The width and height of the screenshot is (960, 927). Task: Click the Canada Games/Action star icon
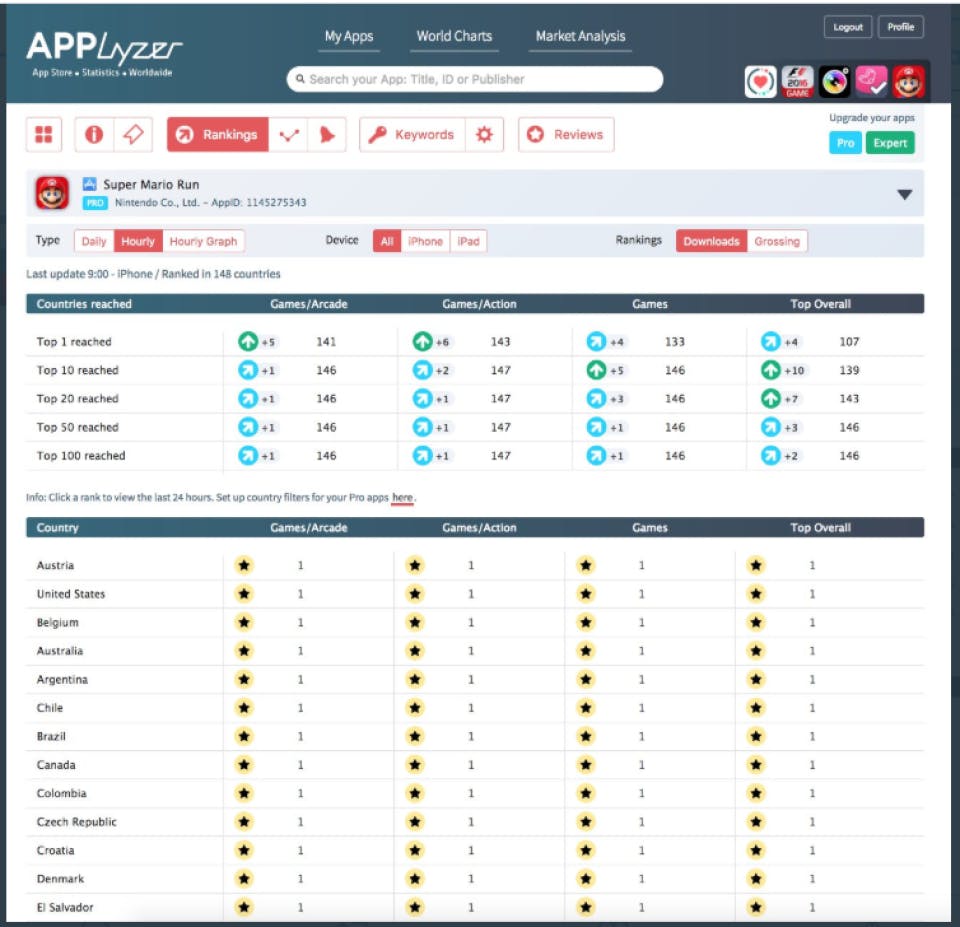click(x=415, y=764)
